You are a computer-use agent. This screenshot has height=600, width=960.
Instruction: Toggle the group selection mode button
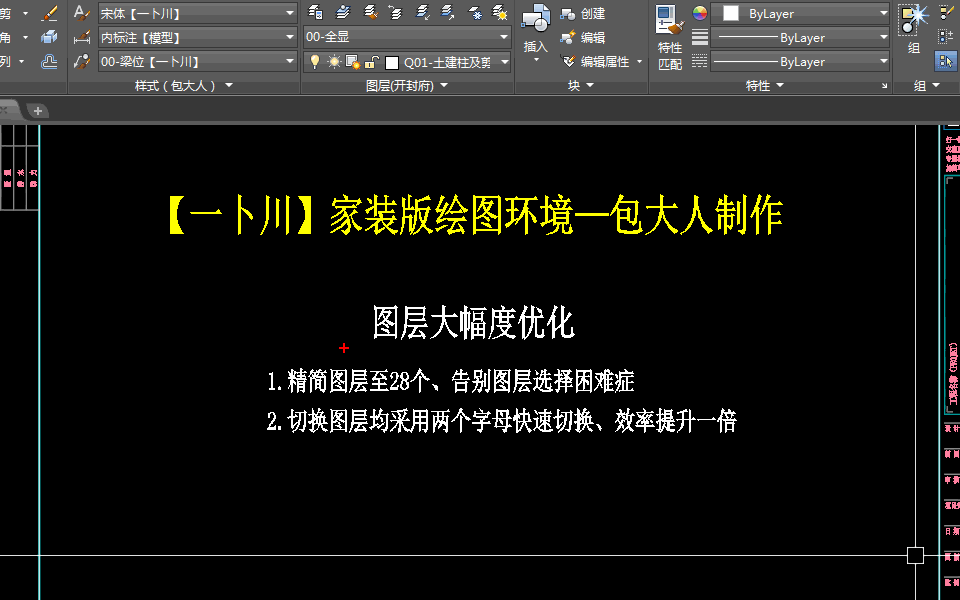point(945,61)
